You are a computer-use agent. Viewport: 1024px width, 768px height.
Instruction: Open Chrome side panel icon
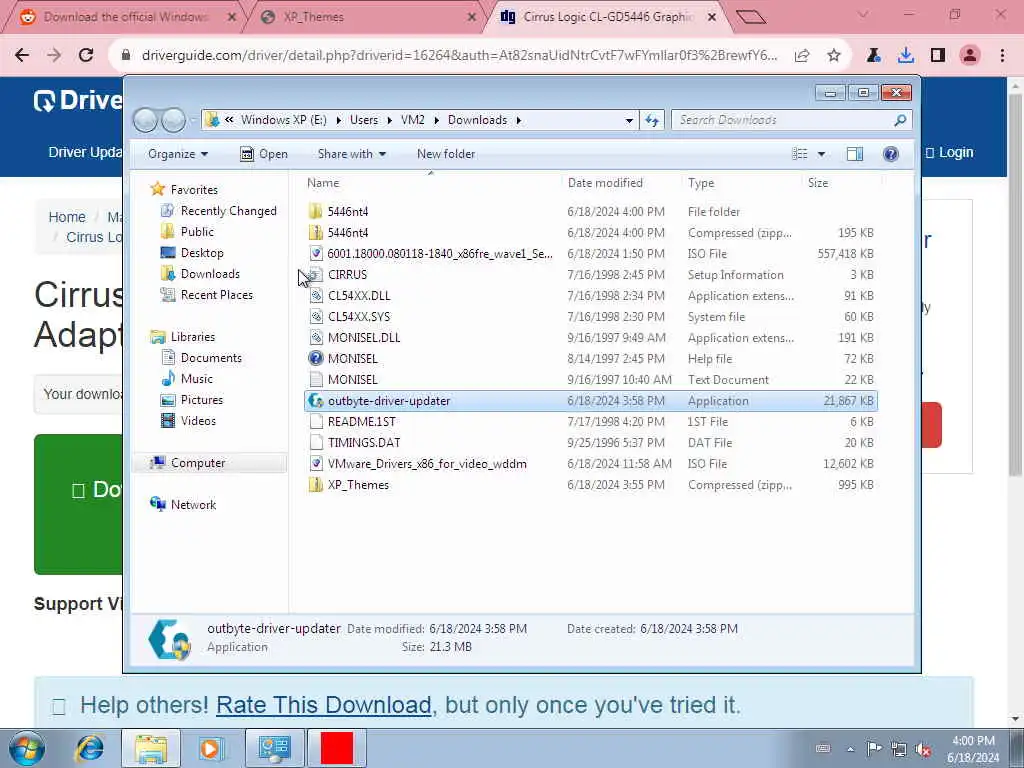coord(938,56)
